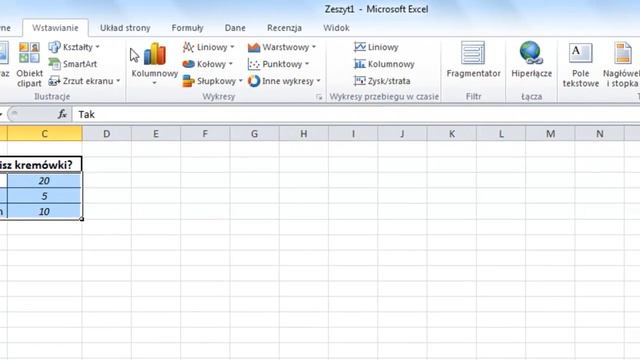Select column C header
This screenshot has width=640, height=360.
click(44, 134)
